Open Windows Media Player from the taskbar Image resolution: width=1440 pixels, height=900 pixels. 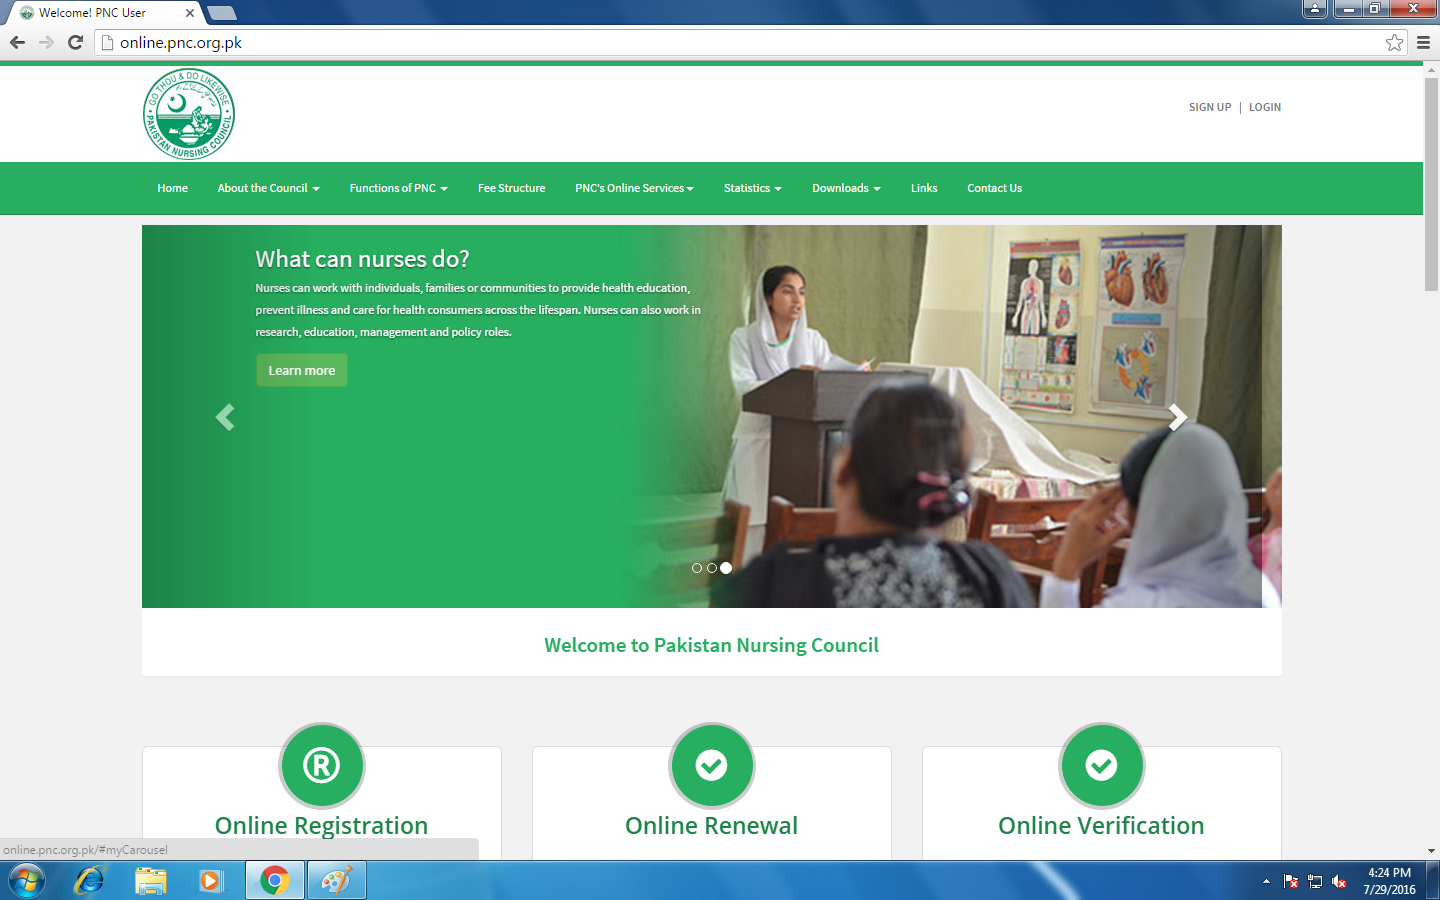(x=211, y=881)
